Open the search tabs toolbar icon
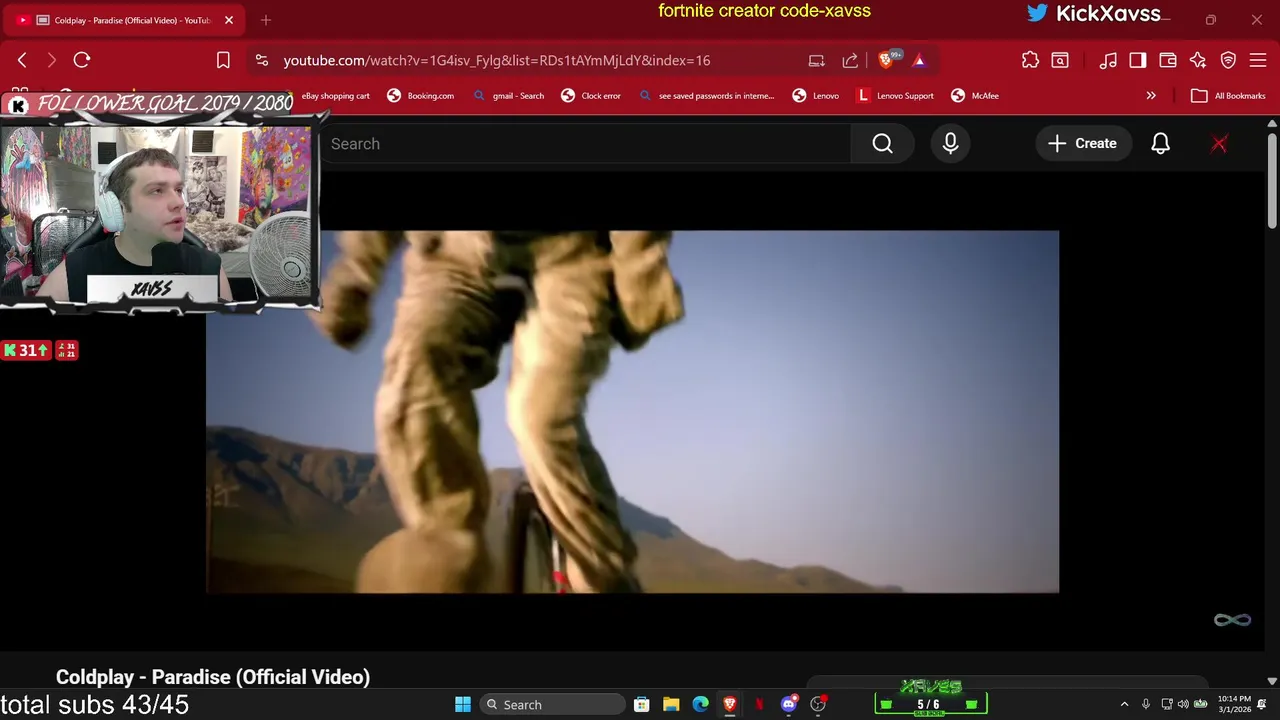The height and width of the screenshot is (720, 1280). click(1060, 61)
